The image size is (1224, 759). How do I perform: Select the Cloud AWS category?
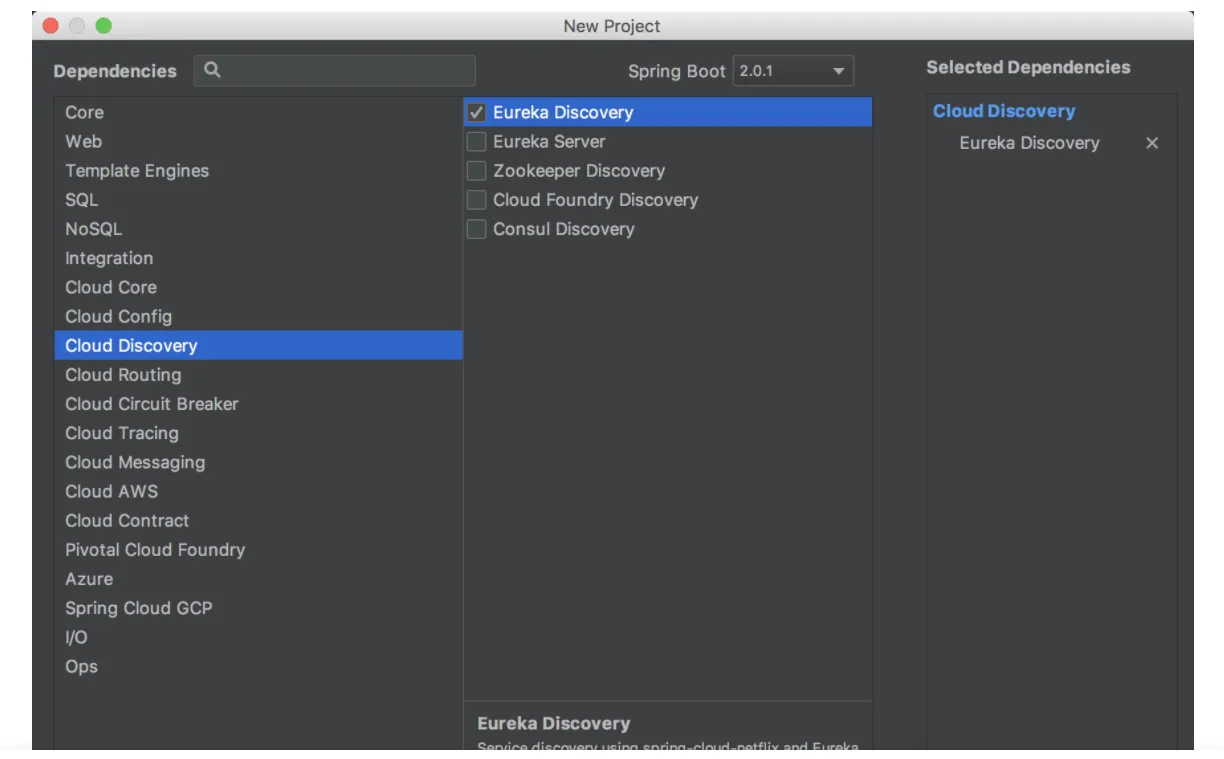click(258, 491)
